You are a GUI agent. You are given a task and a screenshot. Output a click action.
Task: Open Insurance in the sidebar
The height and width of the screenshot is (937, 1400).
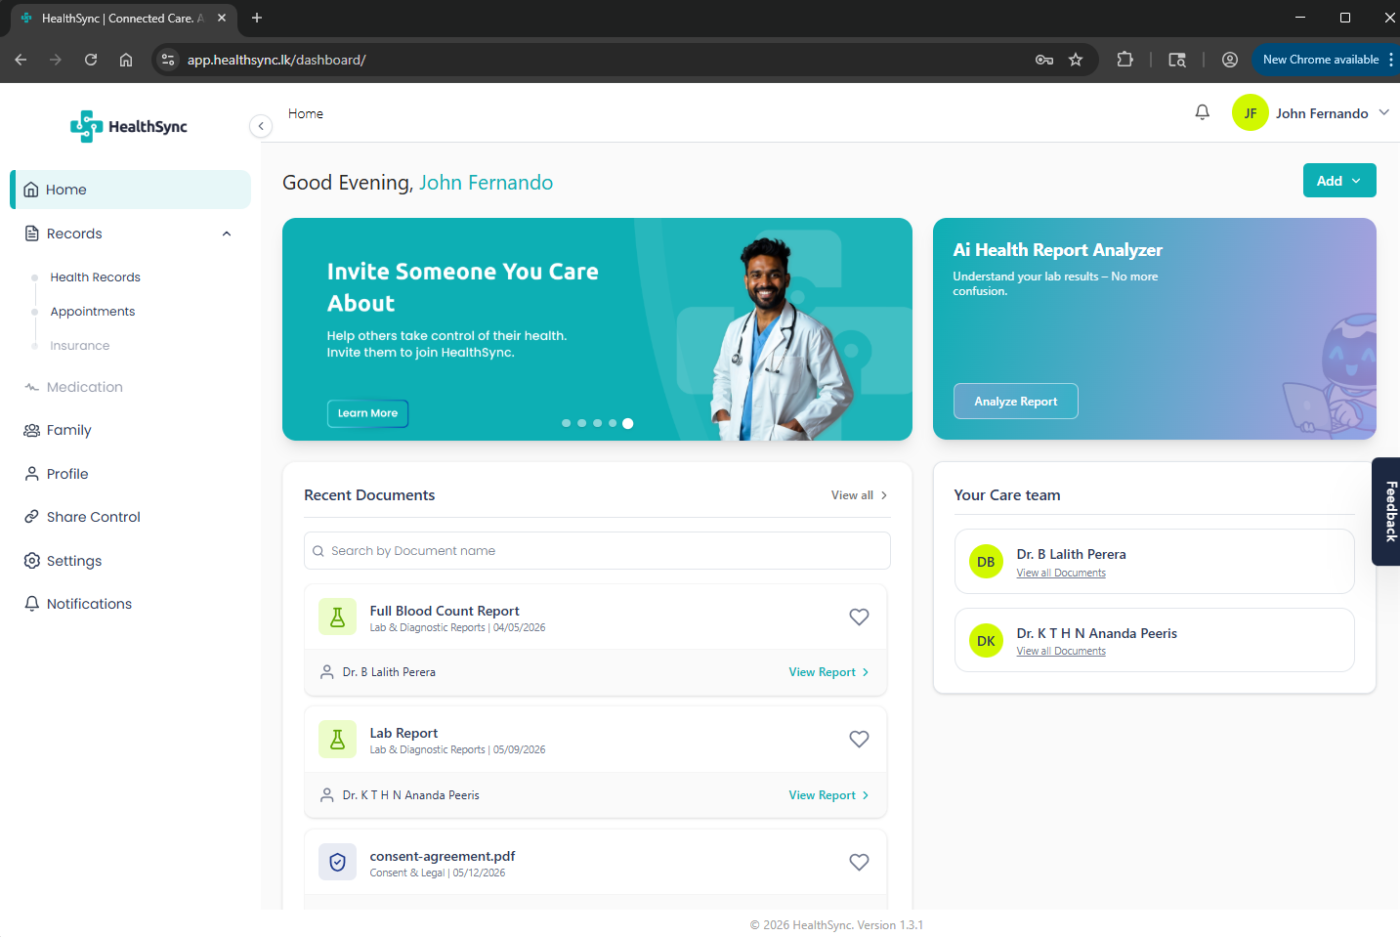pyautogui.click(x=80, y=346)
